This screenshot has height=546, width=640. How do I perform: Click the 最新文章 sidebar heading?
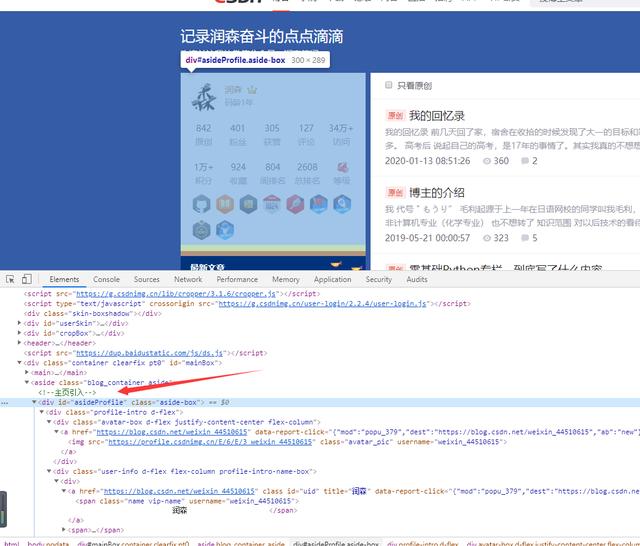pyautogui.click(x=207, y=267)
